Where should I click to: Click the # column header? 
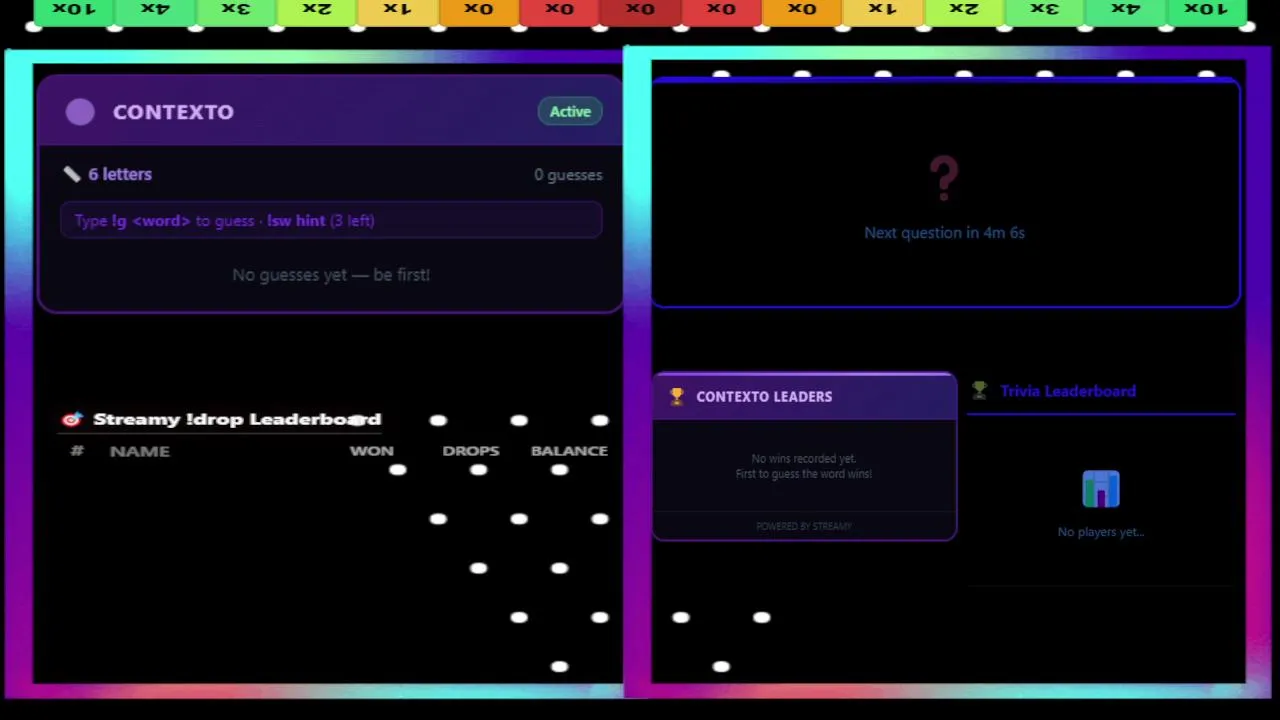pos(77,451)
